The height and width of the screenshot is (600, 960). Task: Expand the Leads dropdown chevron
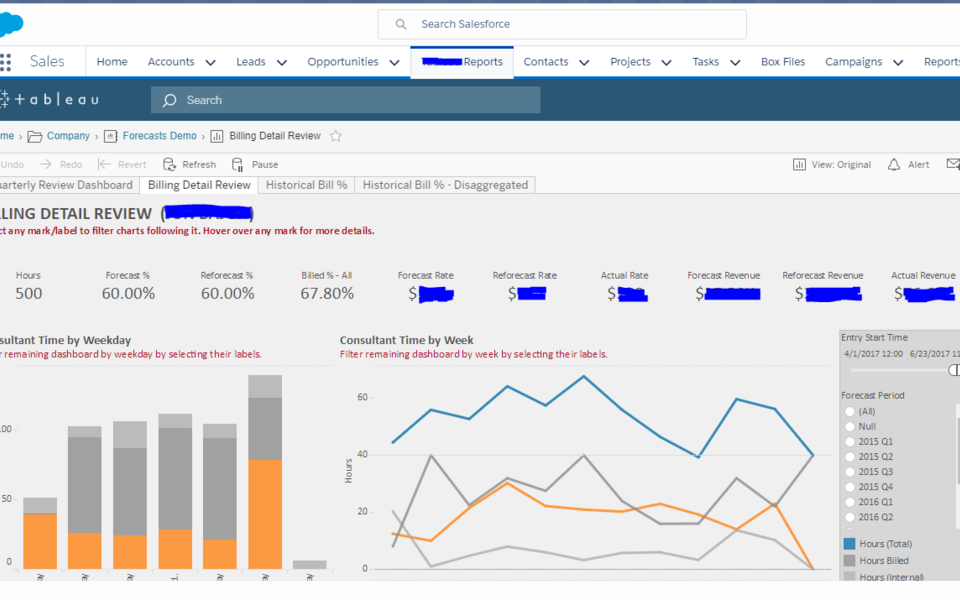coord(282,62)
